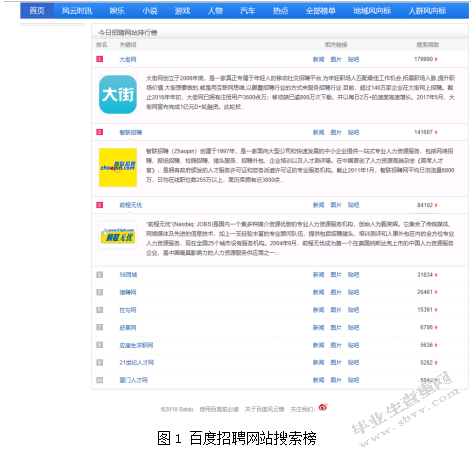Open the 使用百度前必读 footer link

219,409
